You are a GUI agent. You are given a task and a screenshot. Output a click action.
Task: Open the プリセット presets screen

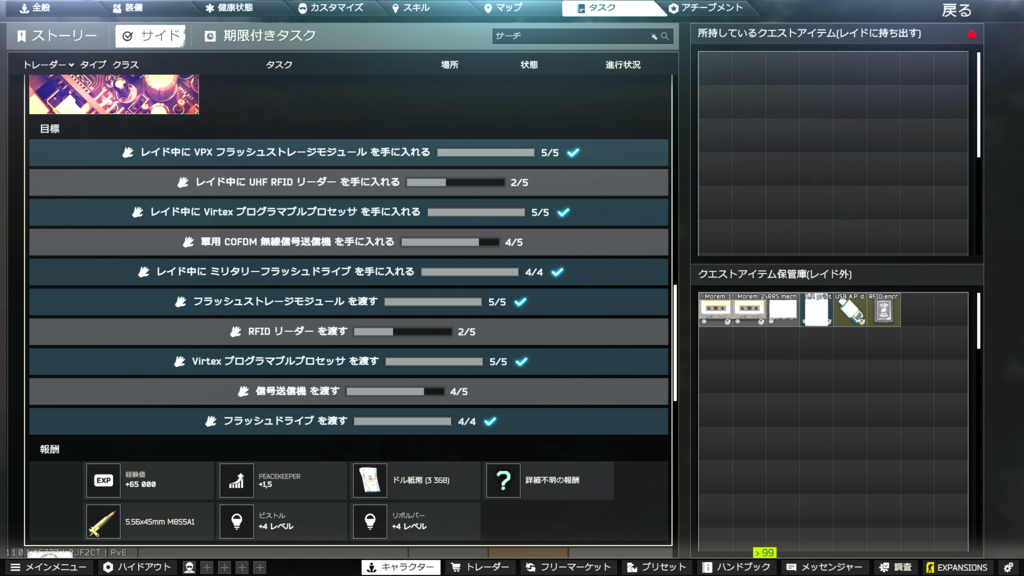[656, 568]
